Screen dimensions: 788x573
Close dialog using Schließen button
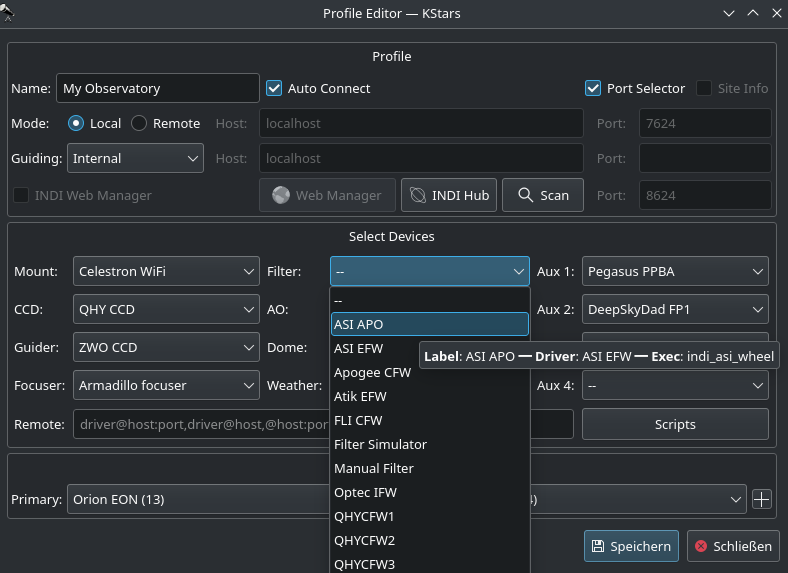click(x=733, y=546)
